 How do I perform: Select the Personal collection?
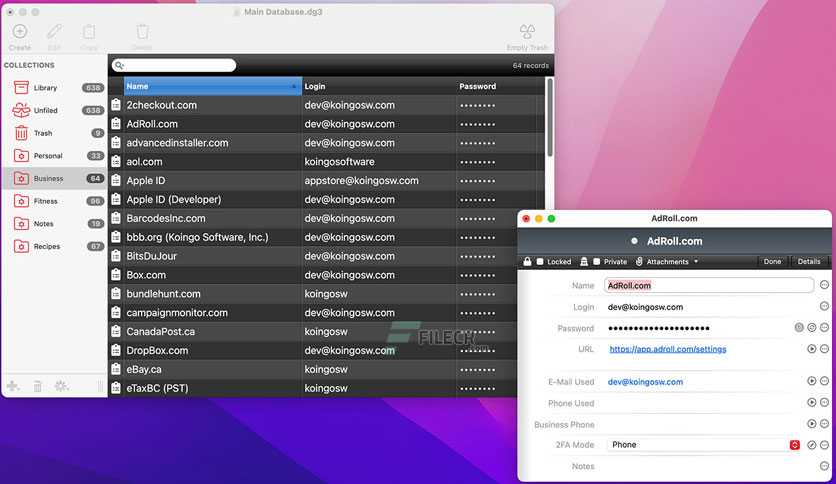[54, 156]
